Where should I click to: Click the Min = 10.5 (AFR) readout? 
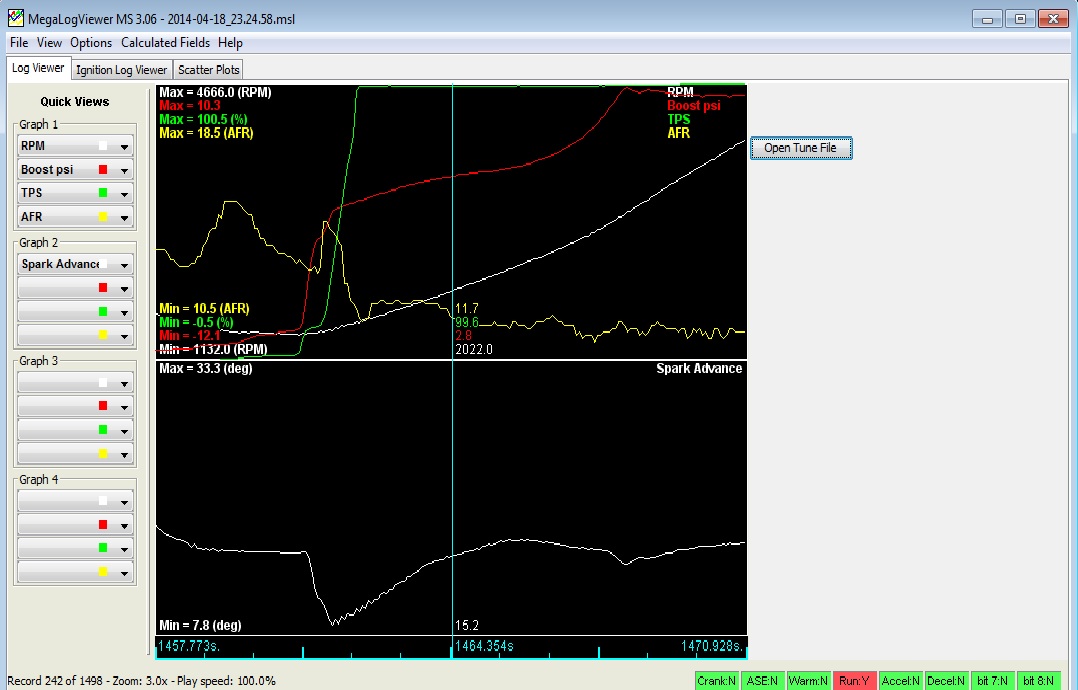point(204,309)
